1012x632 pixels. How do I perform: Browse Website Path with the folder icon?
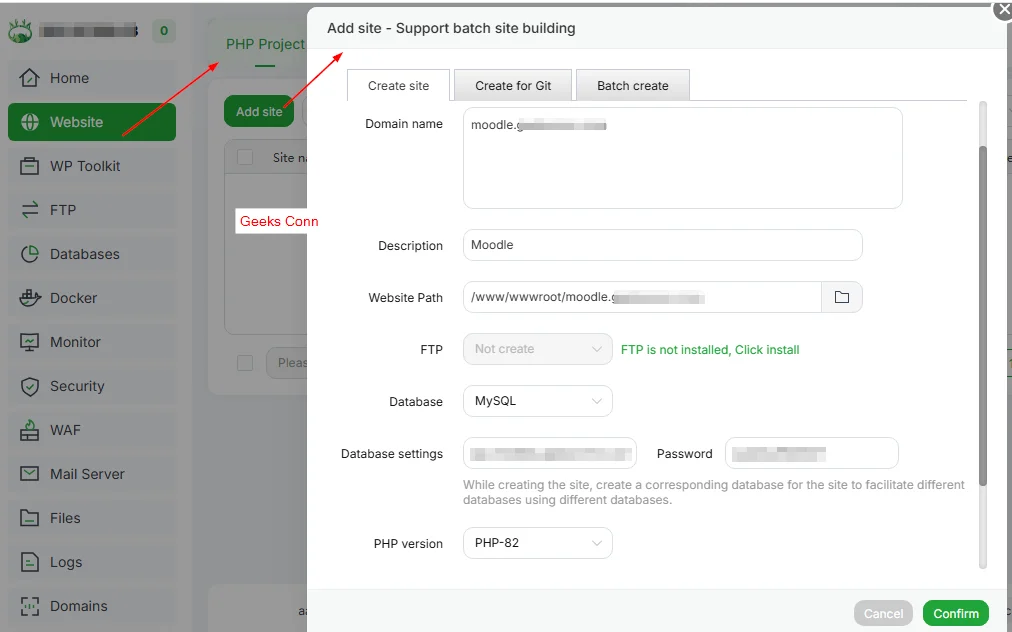[842, 297]
